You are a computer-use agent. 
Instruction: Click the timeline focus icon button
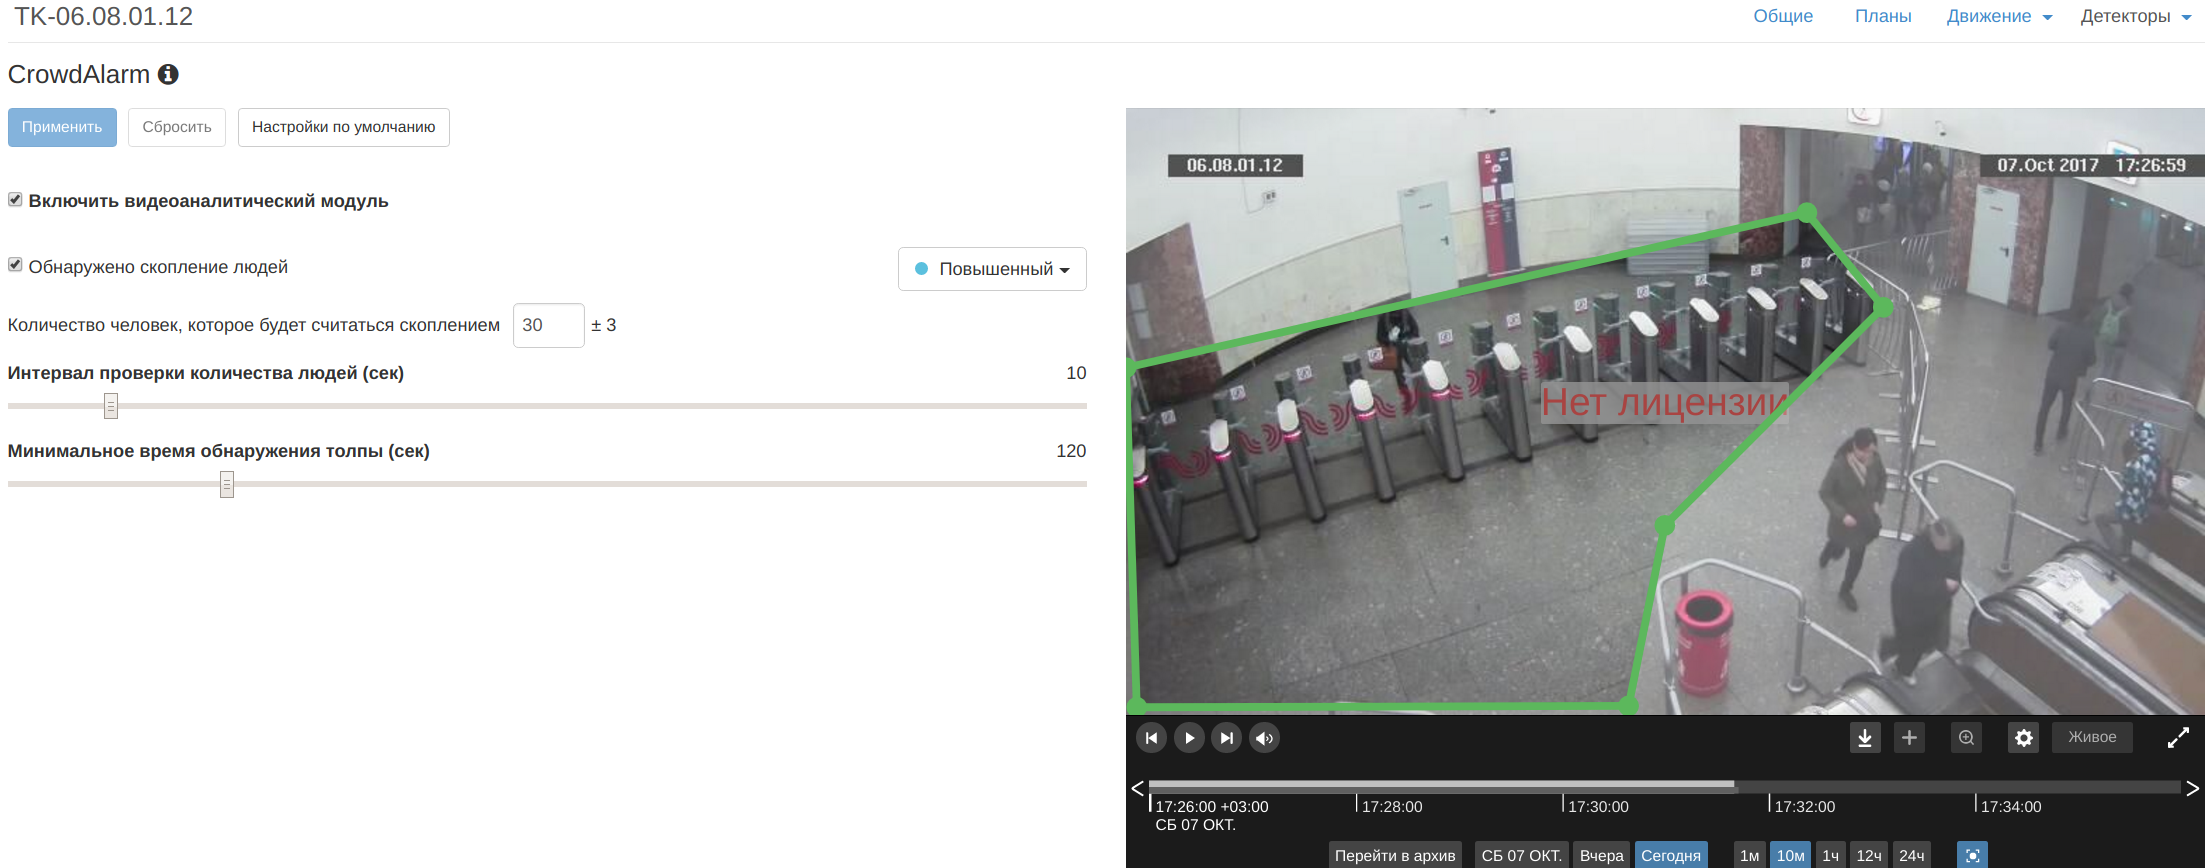[x=1972, y=855]
